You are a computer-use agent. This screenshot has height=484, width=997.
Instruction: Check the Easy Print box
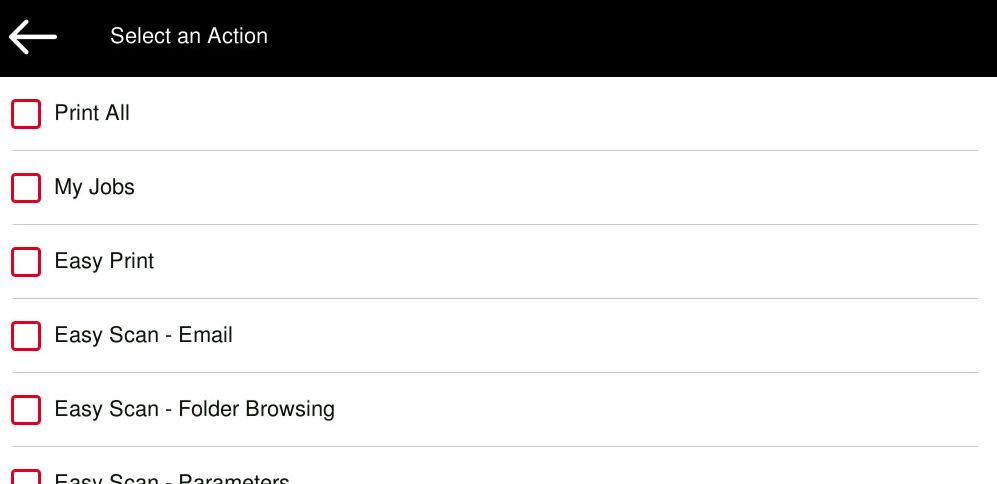tap(26, 262)
